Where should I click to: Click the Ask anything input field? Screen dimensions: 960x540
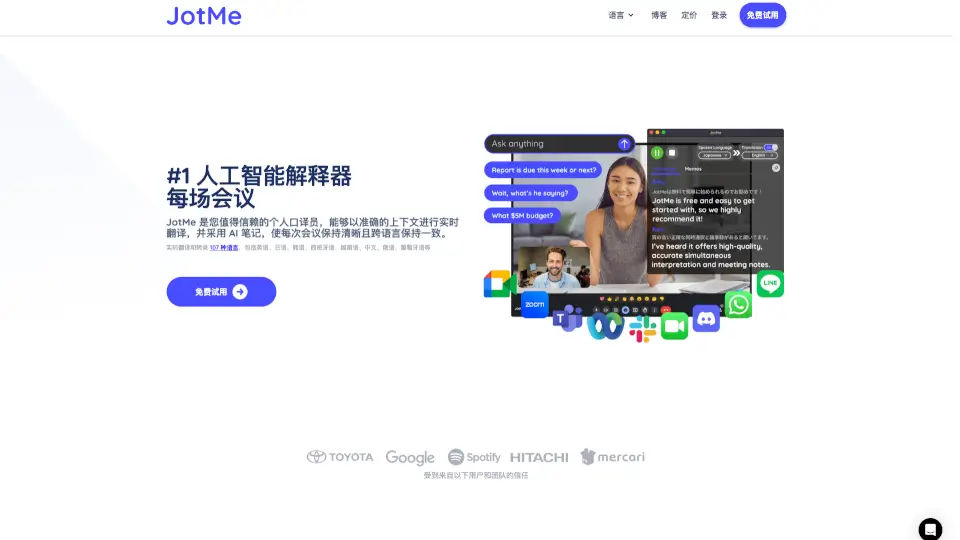click(550, 144)
